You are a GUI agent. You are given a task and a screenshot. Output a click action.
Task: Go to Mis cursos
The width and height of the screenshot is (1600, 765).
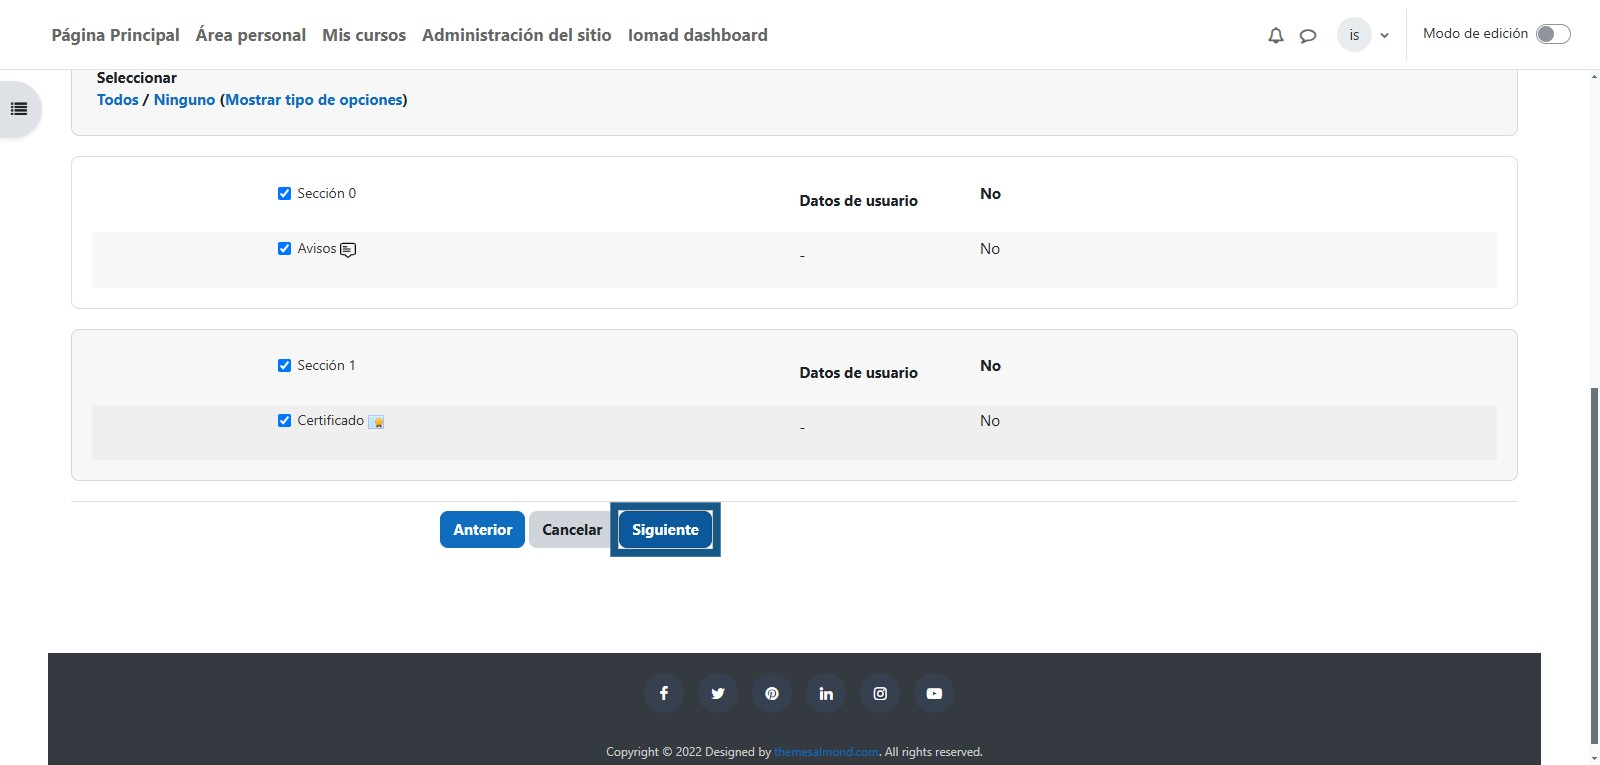(364, 35)
